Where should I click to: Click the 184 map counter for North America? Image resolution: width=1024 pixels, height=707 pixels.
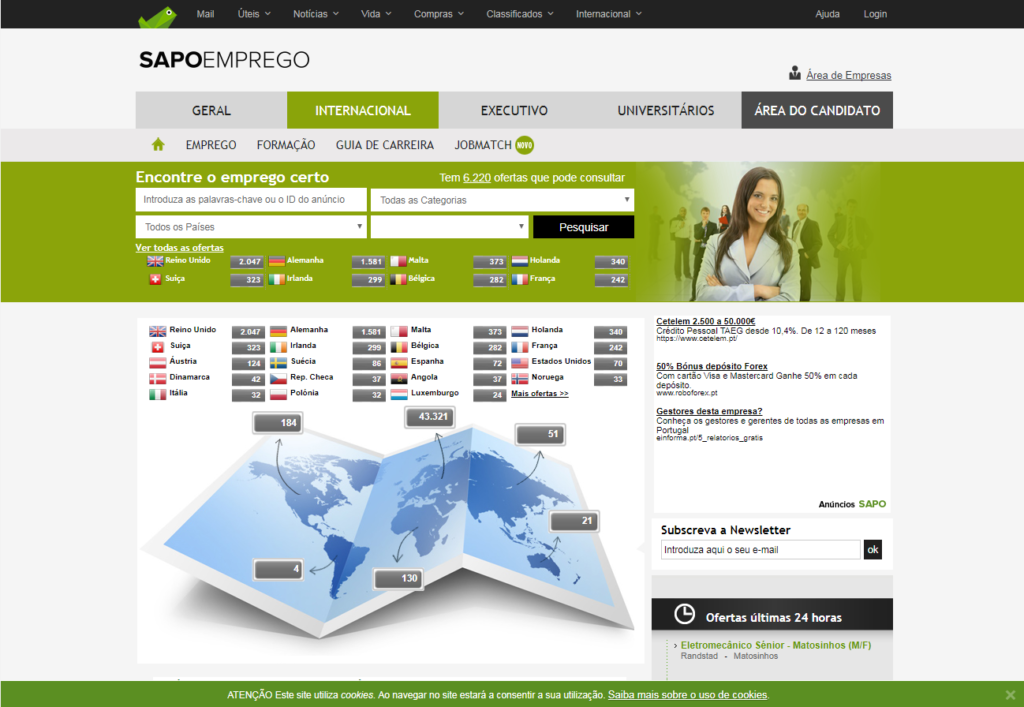tap(278, 422)
